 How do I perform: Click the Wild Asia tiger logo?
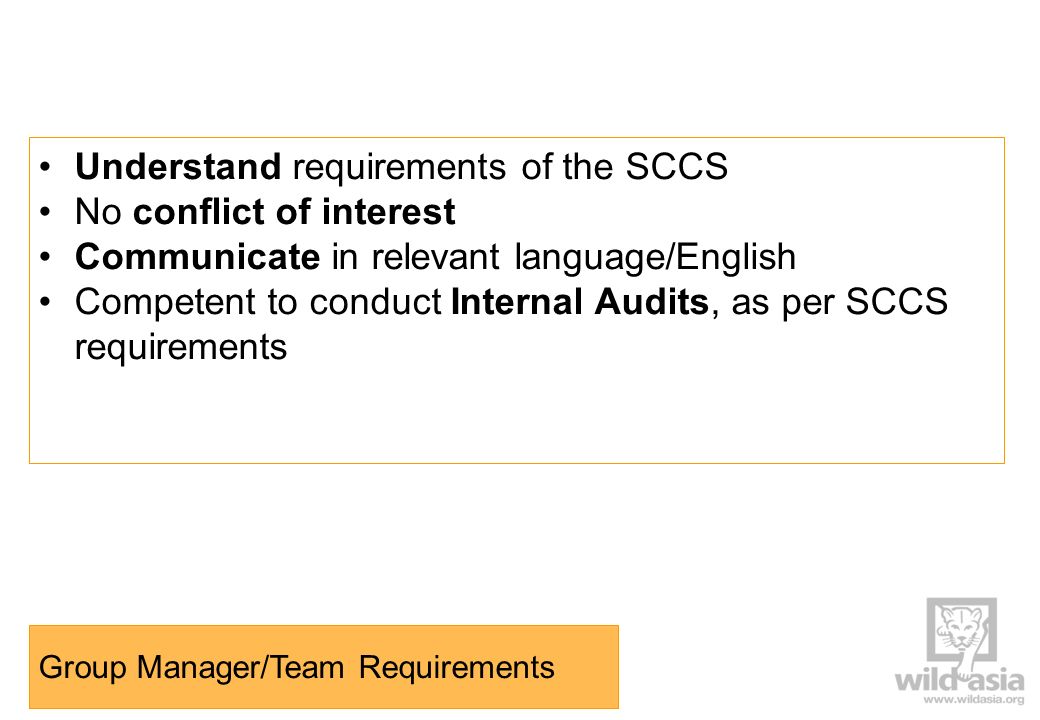click(x=961, y=630)
